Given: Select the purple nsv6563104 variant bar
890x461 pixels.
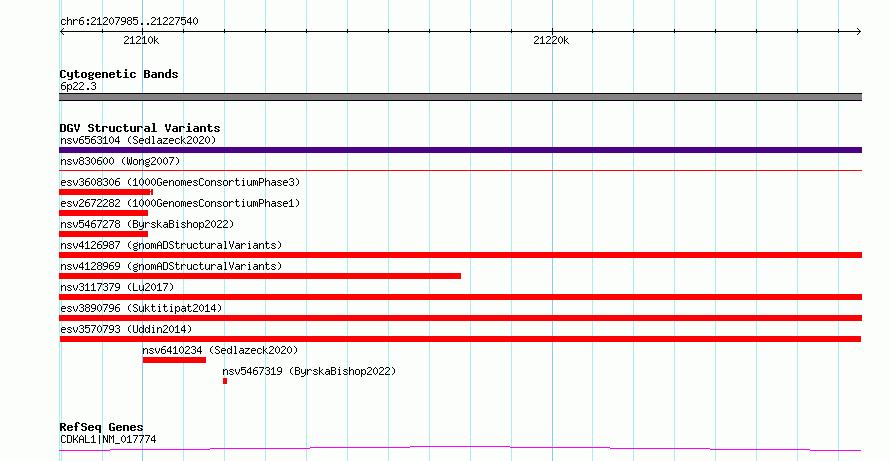Looking at the screenshot, I should [460, 150].
